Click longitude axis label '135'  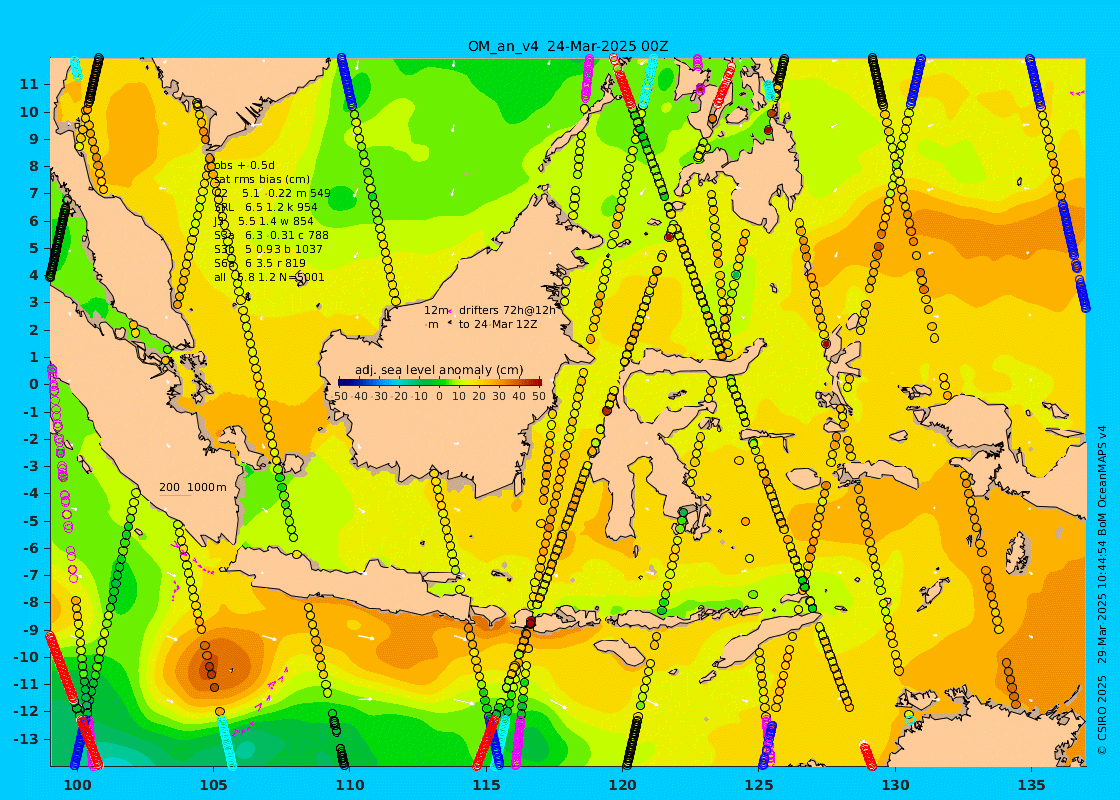point(1031,784)
